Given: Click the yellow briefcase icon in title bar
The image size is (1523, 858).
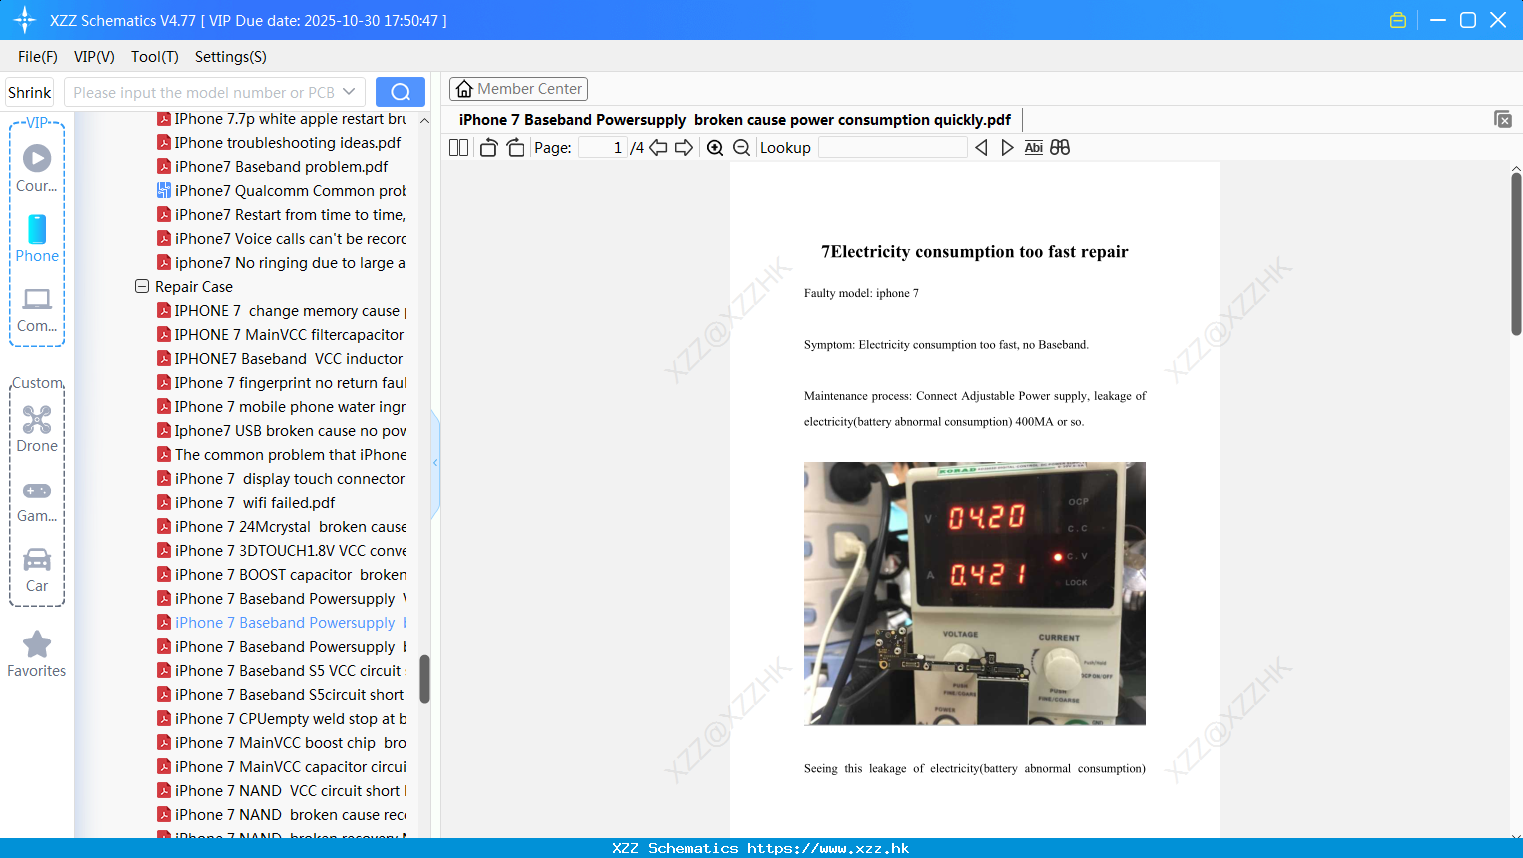Looking at the screenshot, I should (x=1398, y=20).
